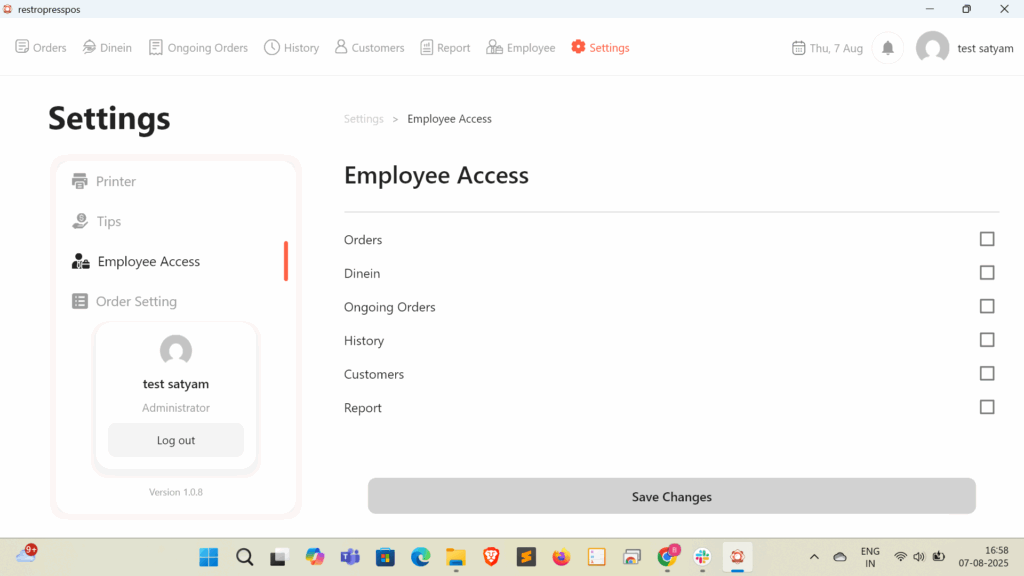Screen dimensions: 1024x576
Task: Launch Firefox from the taskbar
Action: 560,557
